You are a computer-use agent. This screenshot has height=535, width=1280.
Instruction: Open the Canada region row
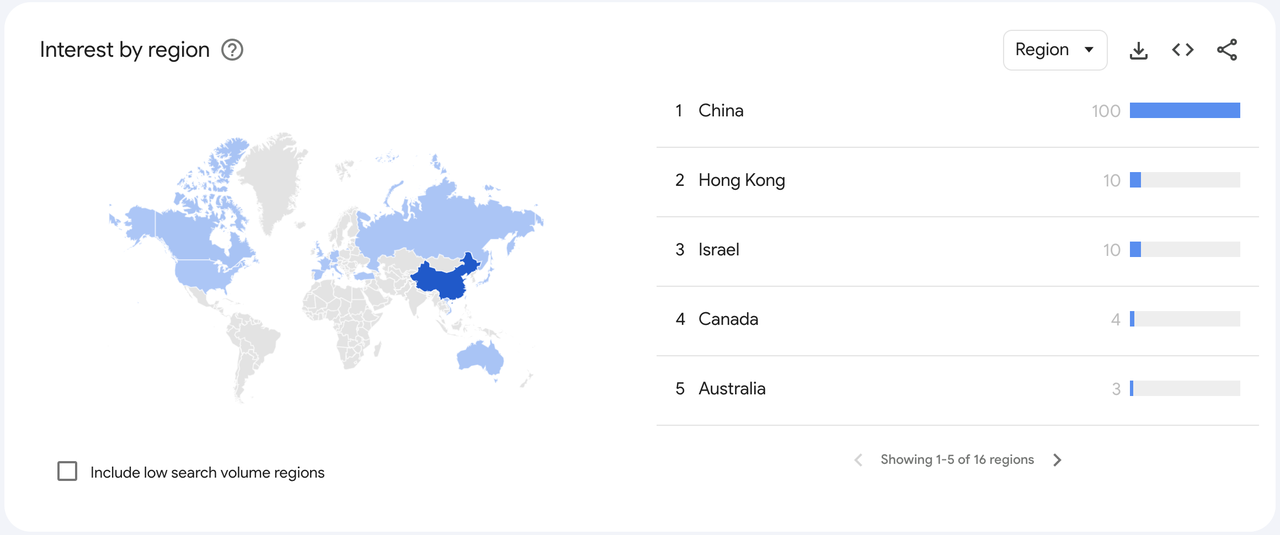pyautogui.click(x=957, y=320)
